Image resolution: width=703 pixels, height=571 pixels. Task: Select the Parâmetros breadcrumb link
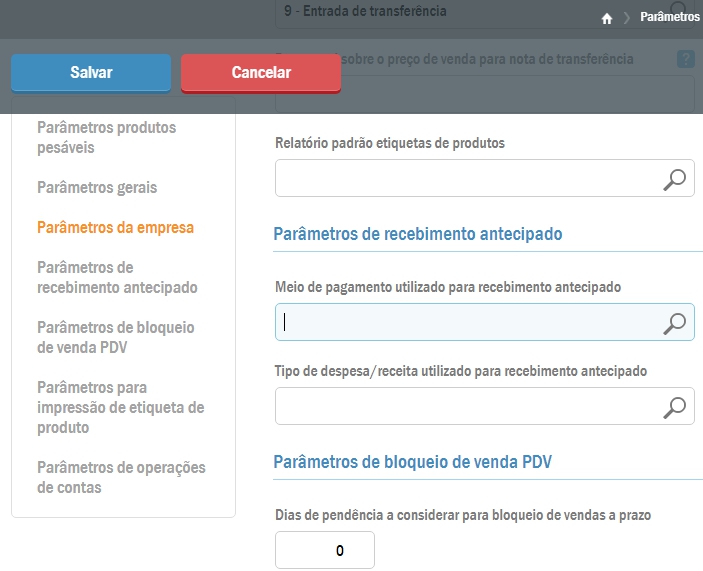[x=669, y=18]
